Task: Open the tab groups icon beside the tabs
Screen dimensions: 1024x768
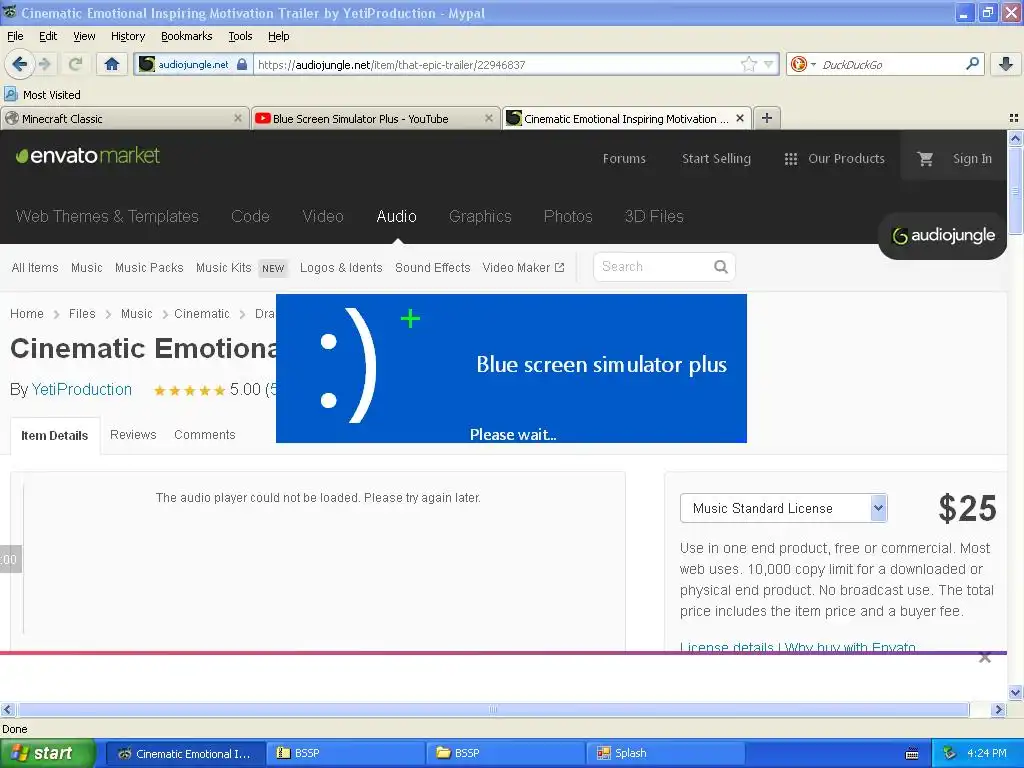Action: 1014,118
